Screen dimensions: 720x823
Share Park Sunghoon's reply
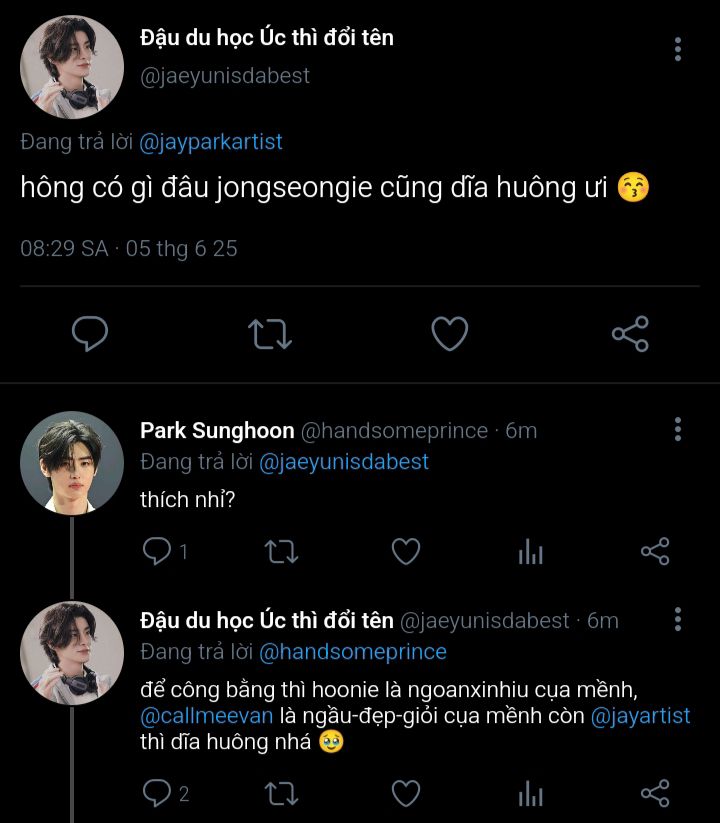pos(655,551)
